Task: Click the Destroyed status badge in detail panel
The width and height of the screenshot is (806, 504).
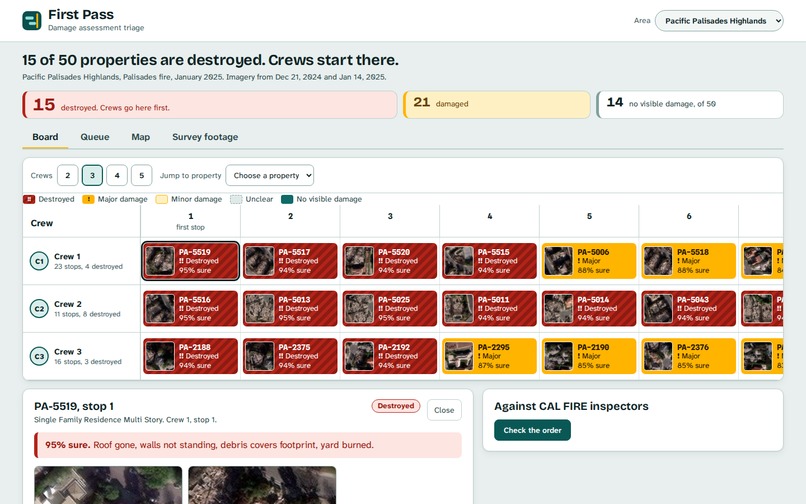Action: pos(396,406)
